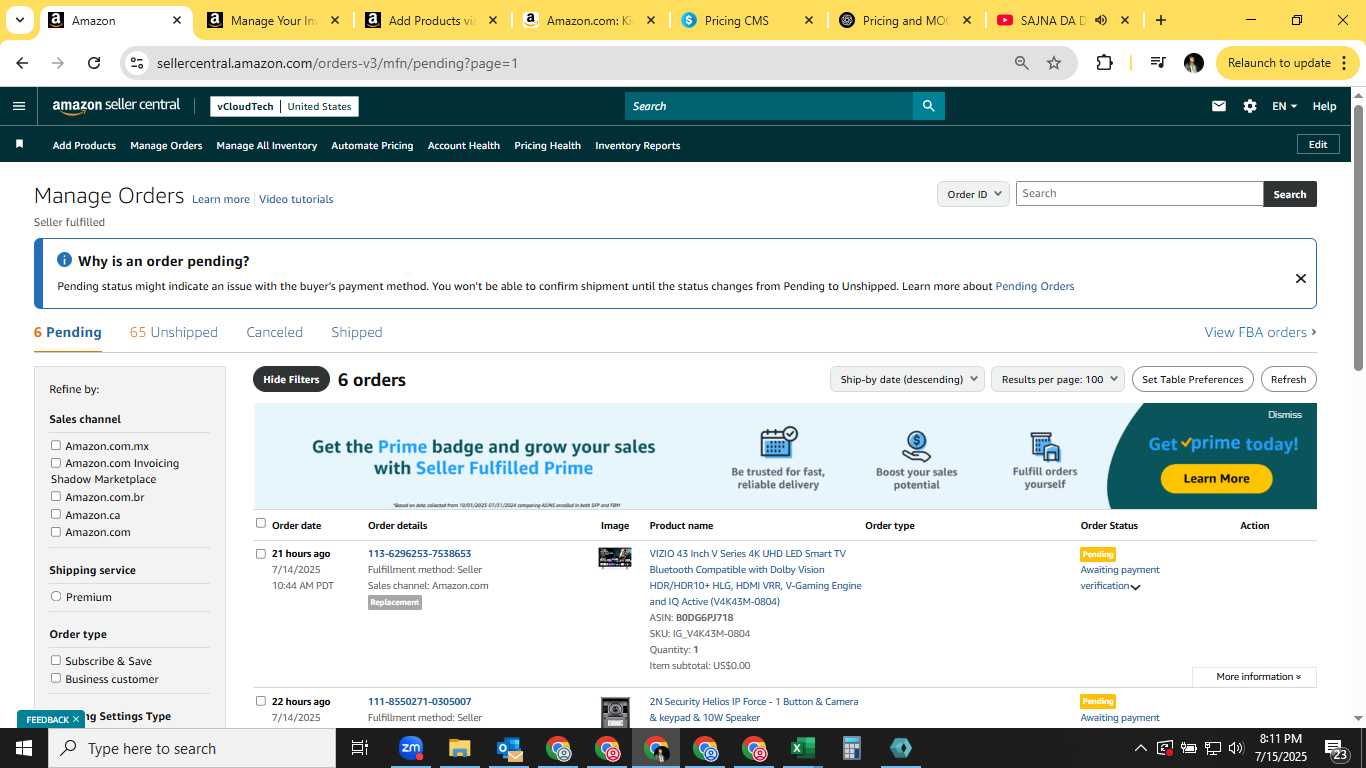
Task: Check the Subscribe & Save order type
Action: (x=56, y=660)
